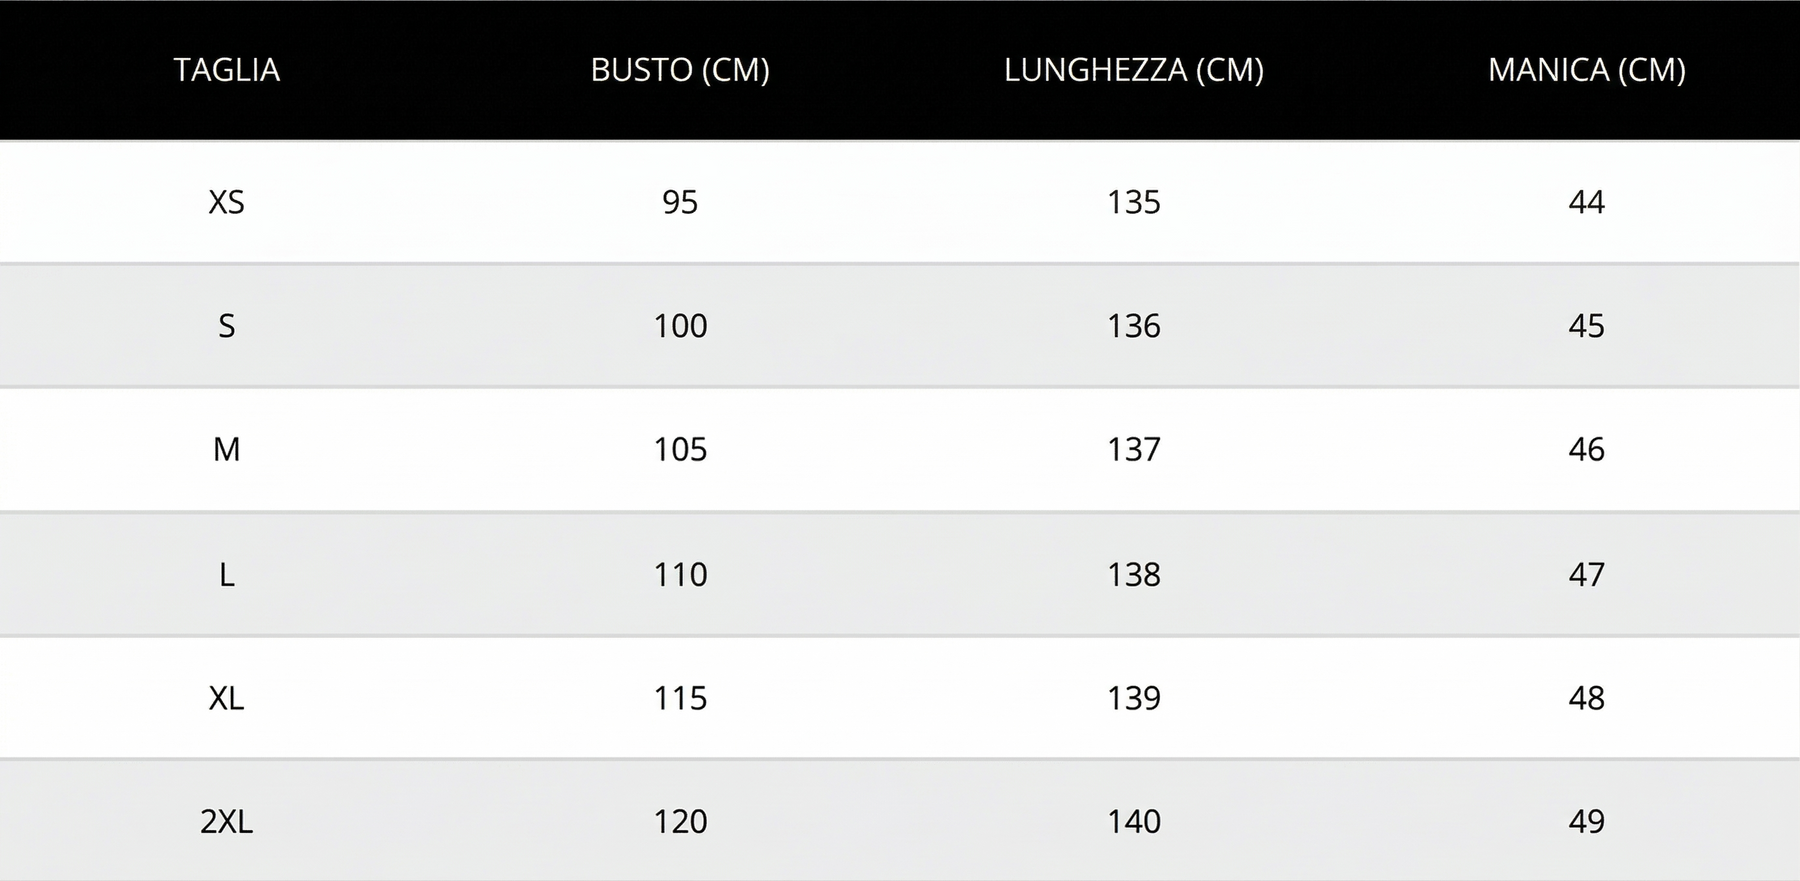Select the S size row label
Image resolution: width=1800 pixels, height=881 pixels.
click(227, 326)
